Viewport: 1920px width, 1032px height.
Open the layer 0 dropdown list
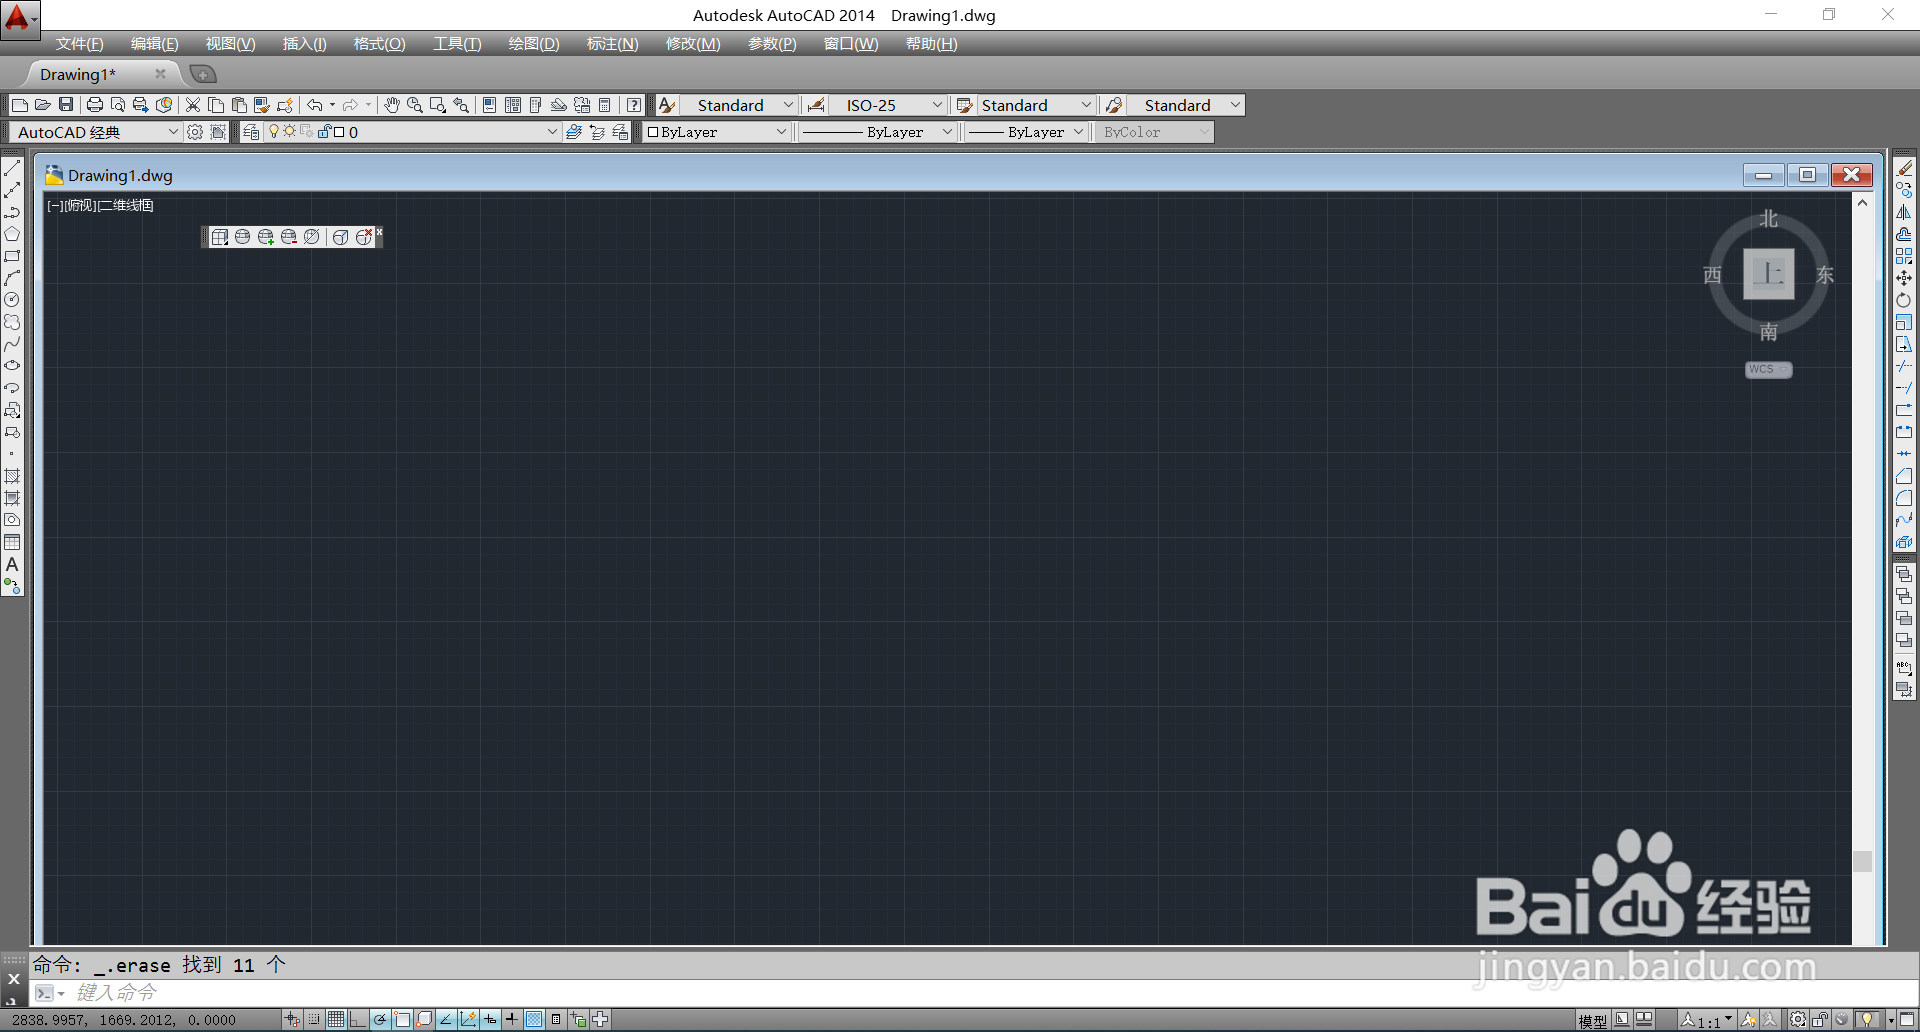click(x=552, y=132)
